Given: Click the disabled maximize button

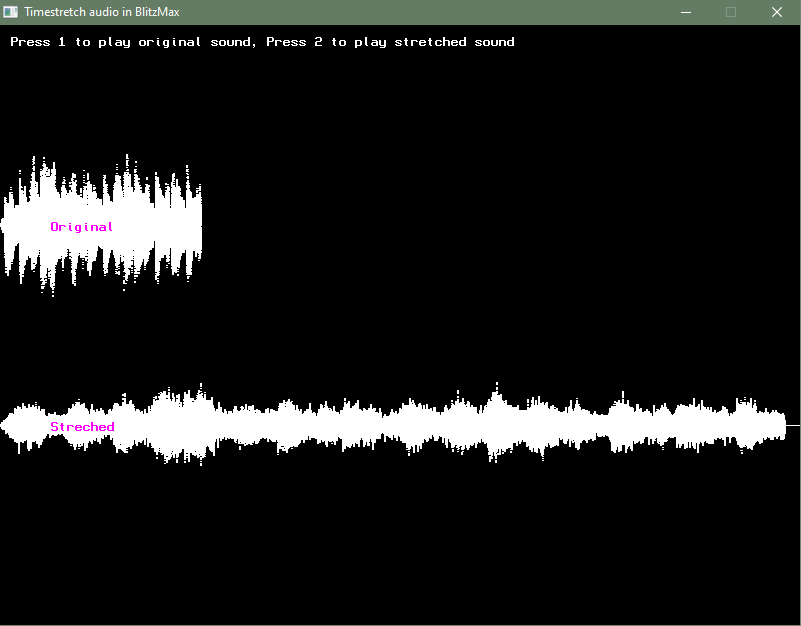Looking at the screenshot, I should [731, 12].
